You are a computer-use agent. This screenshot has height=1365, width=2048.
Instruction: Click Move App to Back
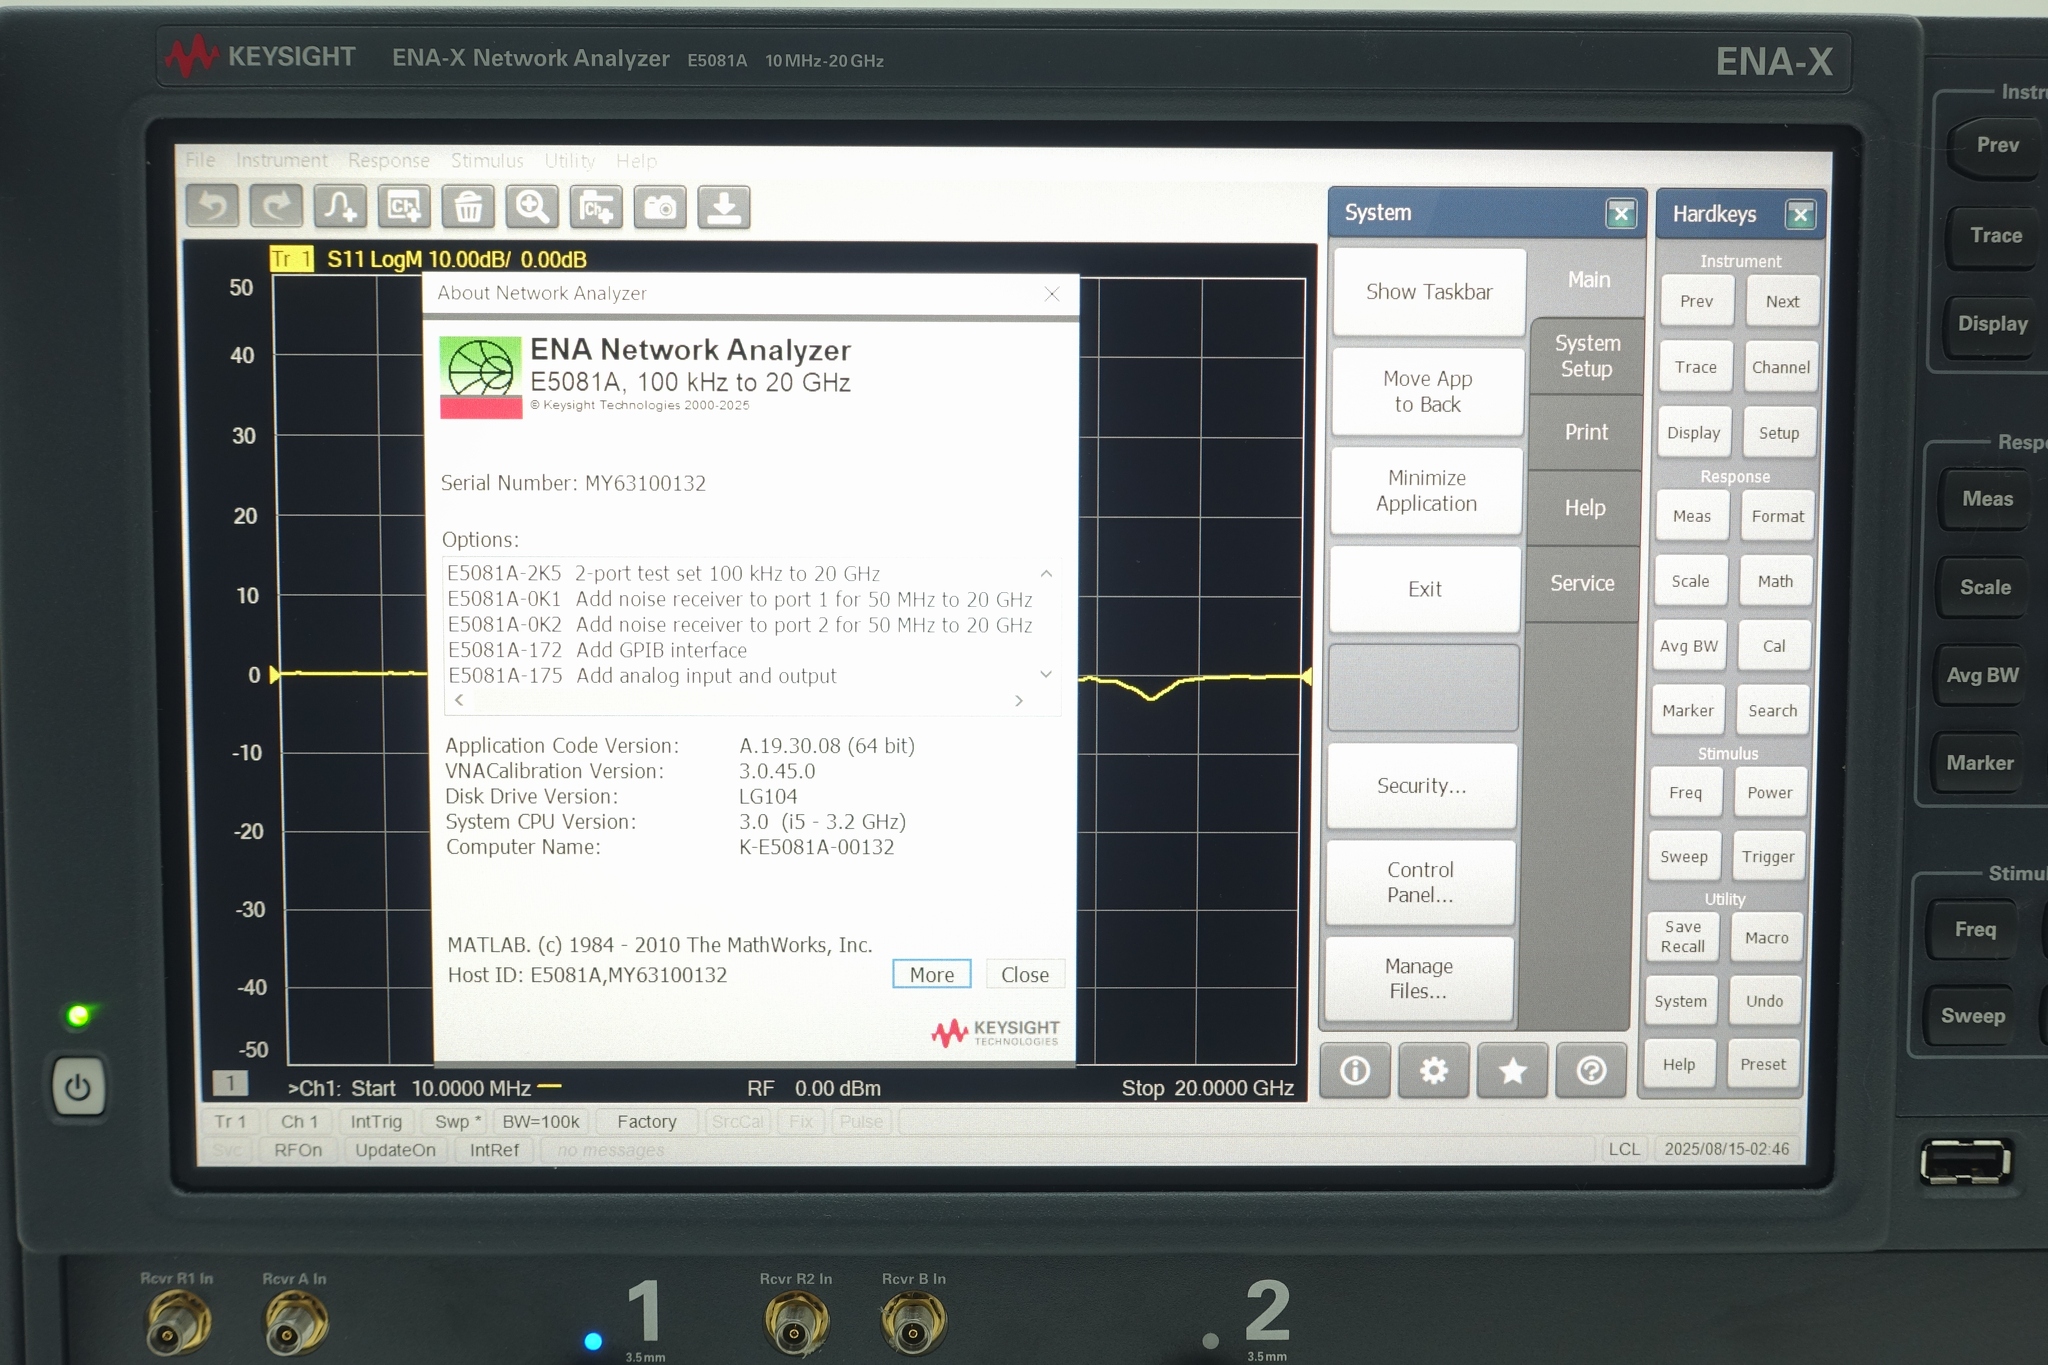coord(1428,391)
